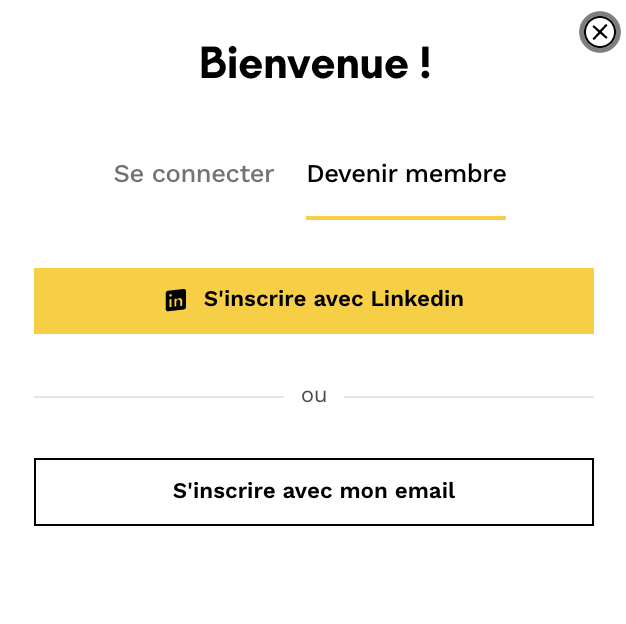This screenshot has width=626, height=624.
Task: Open the login form via Se connecter
Action: (x=194, y=174)
